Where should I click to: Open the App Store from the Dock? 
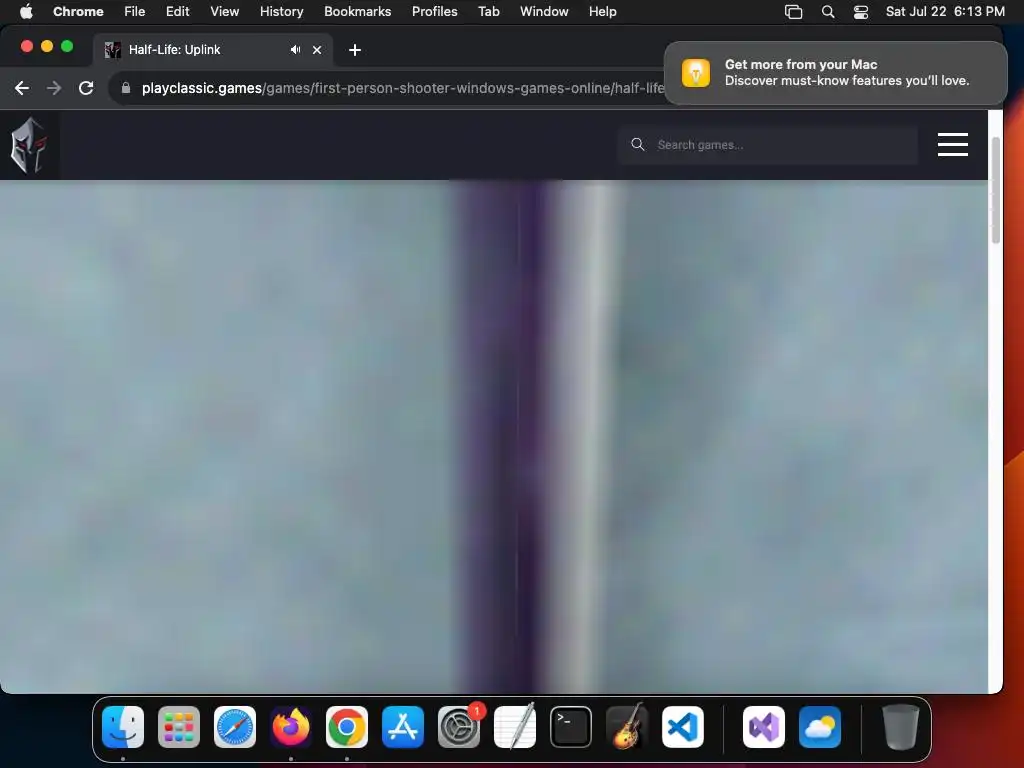[x=403, y=727]
